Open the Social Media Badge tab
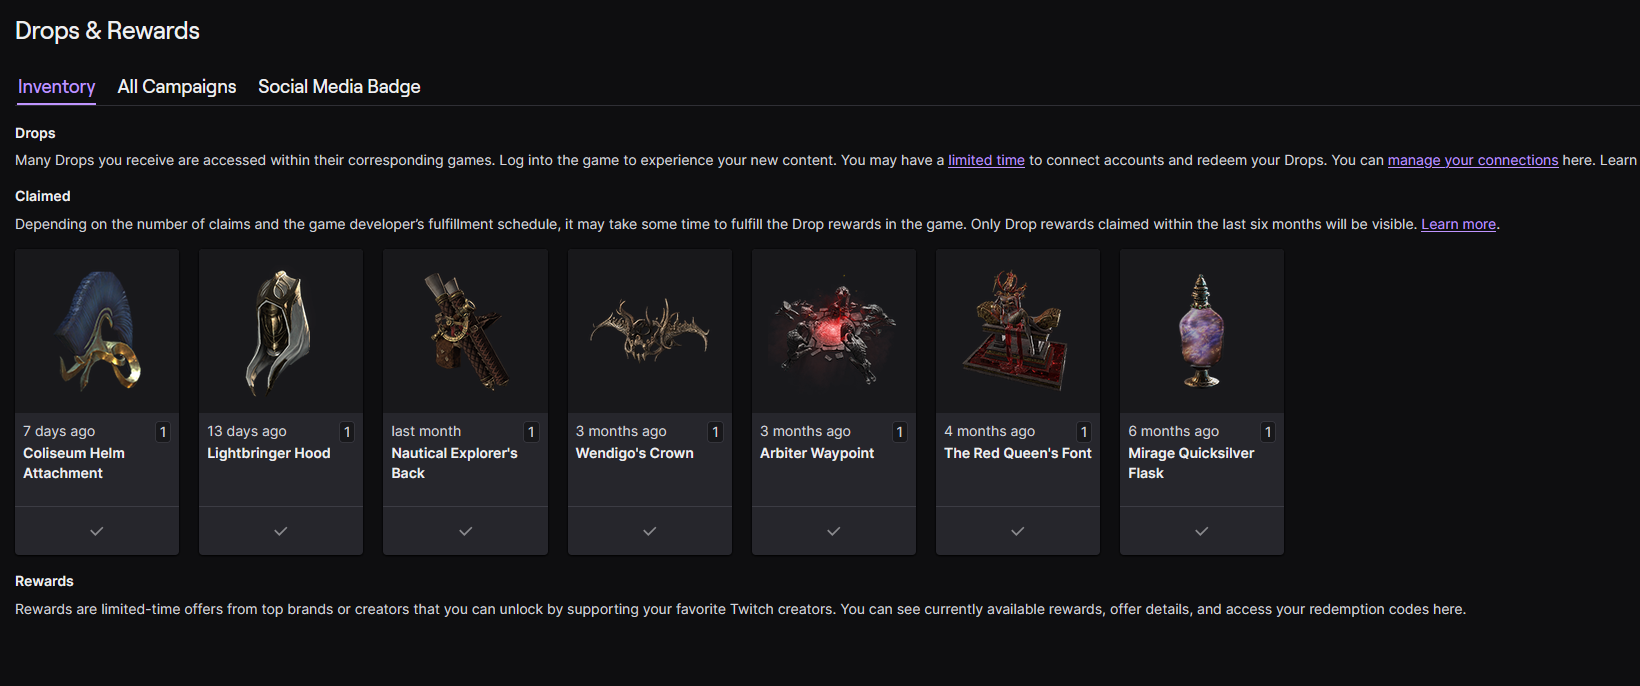The width and height of the screenshot is (1640, 686). coord(339,87)
